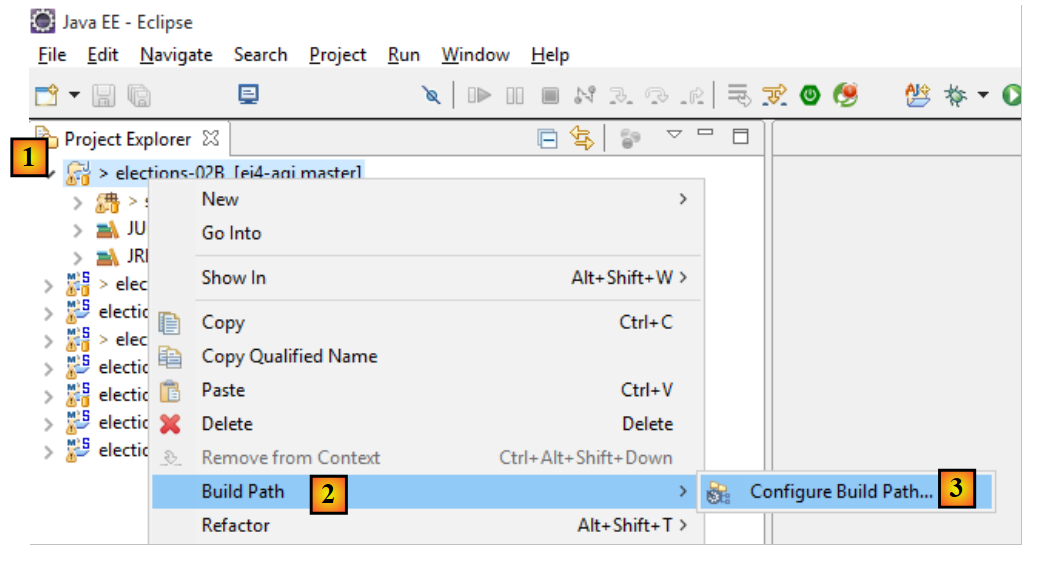Open the Project Explorer View Menu triangle
Viewport: 1045px width, 572px height.
pyautogui.click(x=674, y=135)
